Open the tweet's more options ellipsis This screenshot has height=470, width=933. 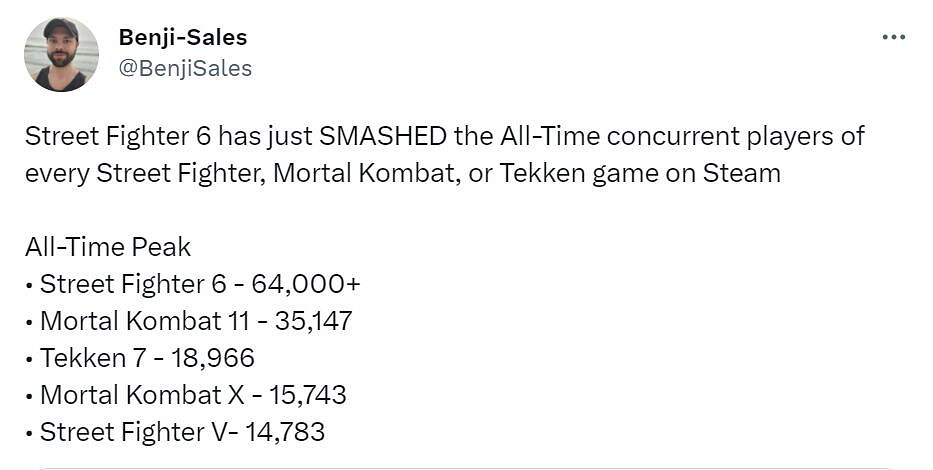893,37
